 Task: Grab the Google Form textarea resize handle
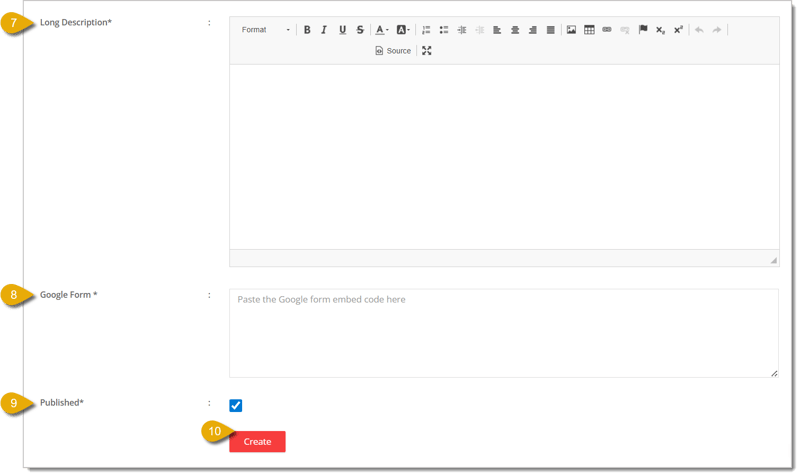click(774, 373)
